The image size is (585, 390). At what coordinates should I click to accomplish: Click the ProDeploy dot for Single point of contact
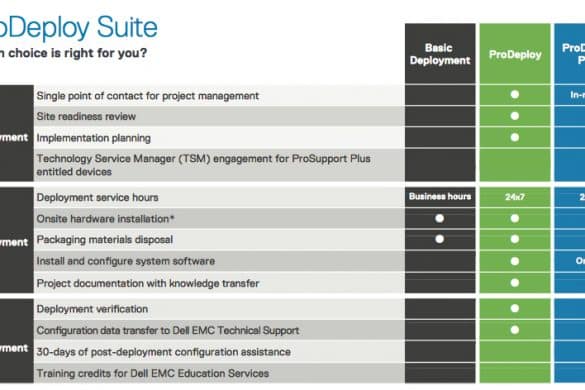(515, 94)
